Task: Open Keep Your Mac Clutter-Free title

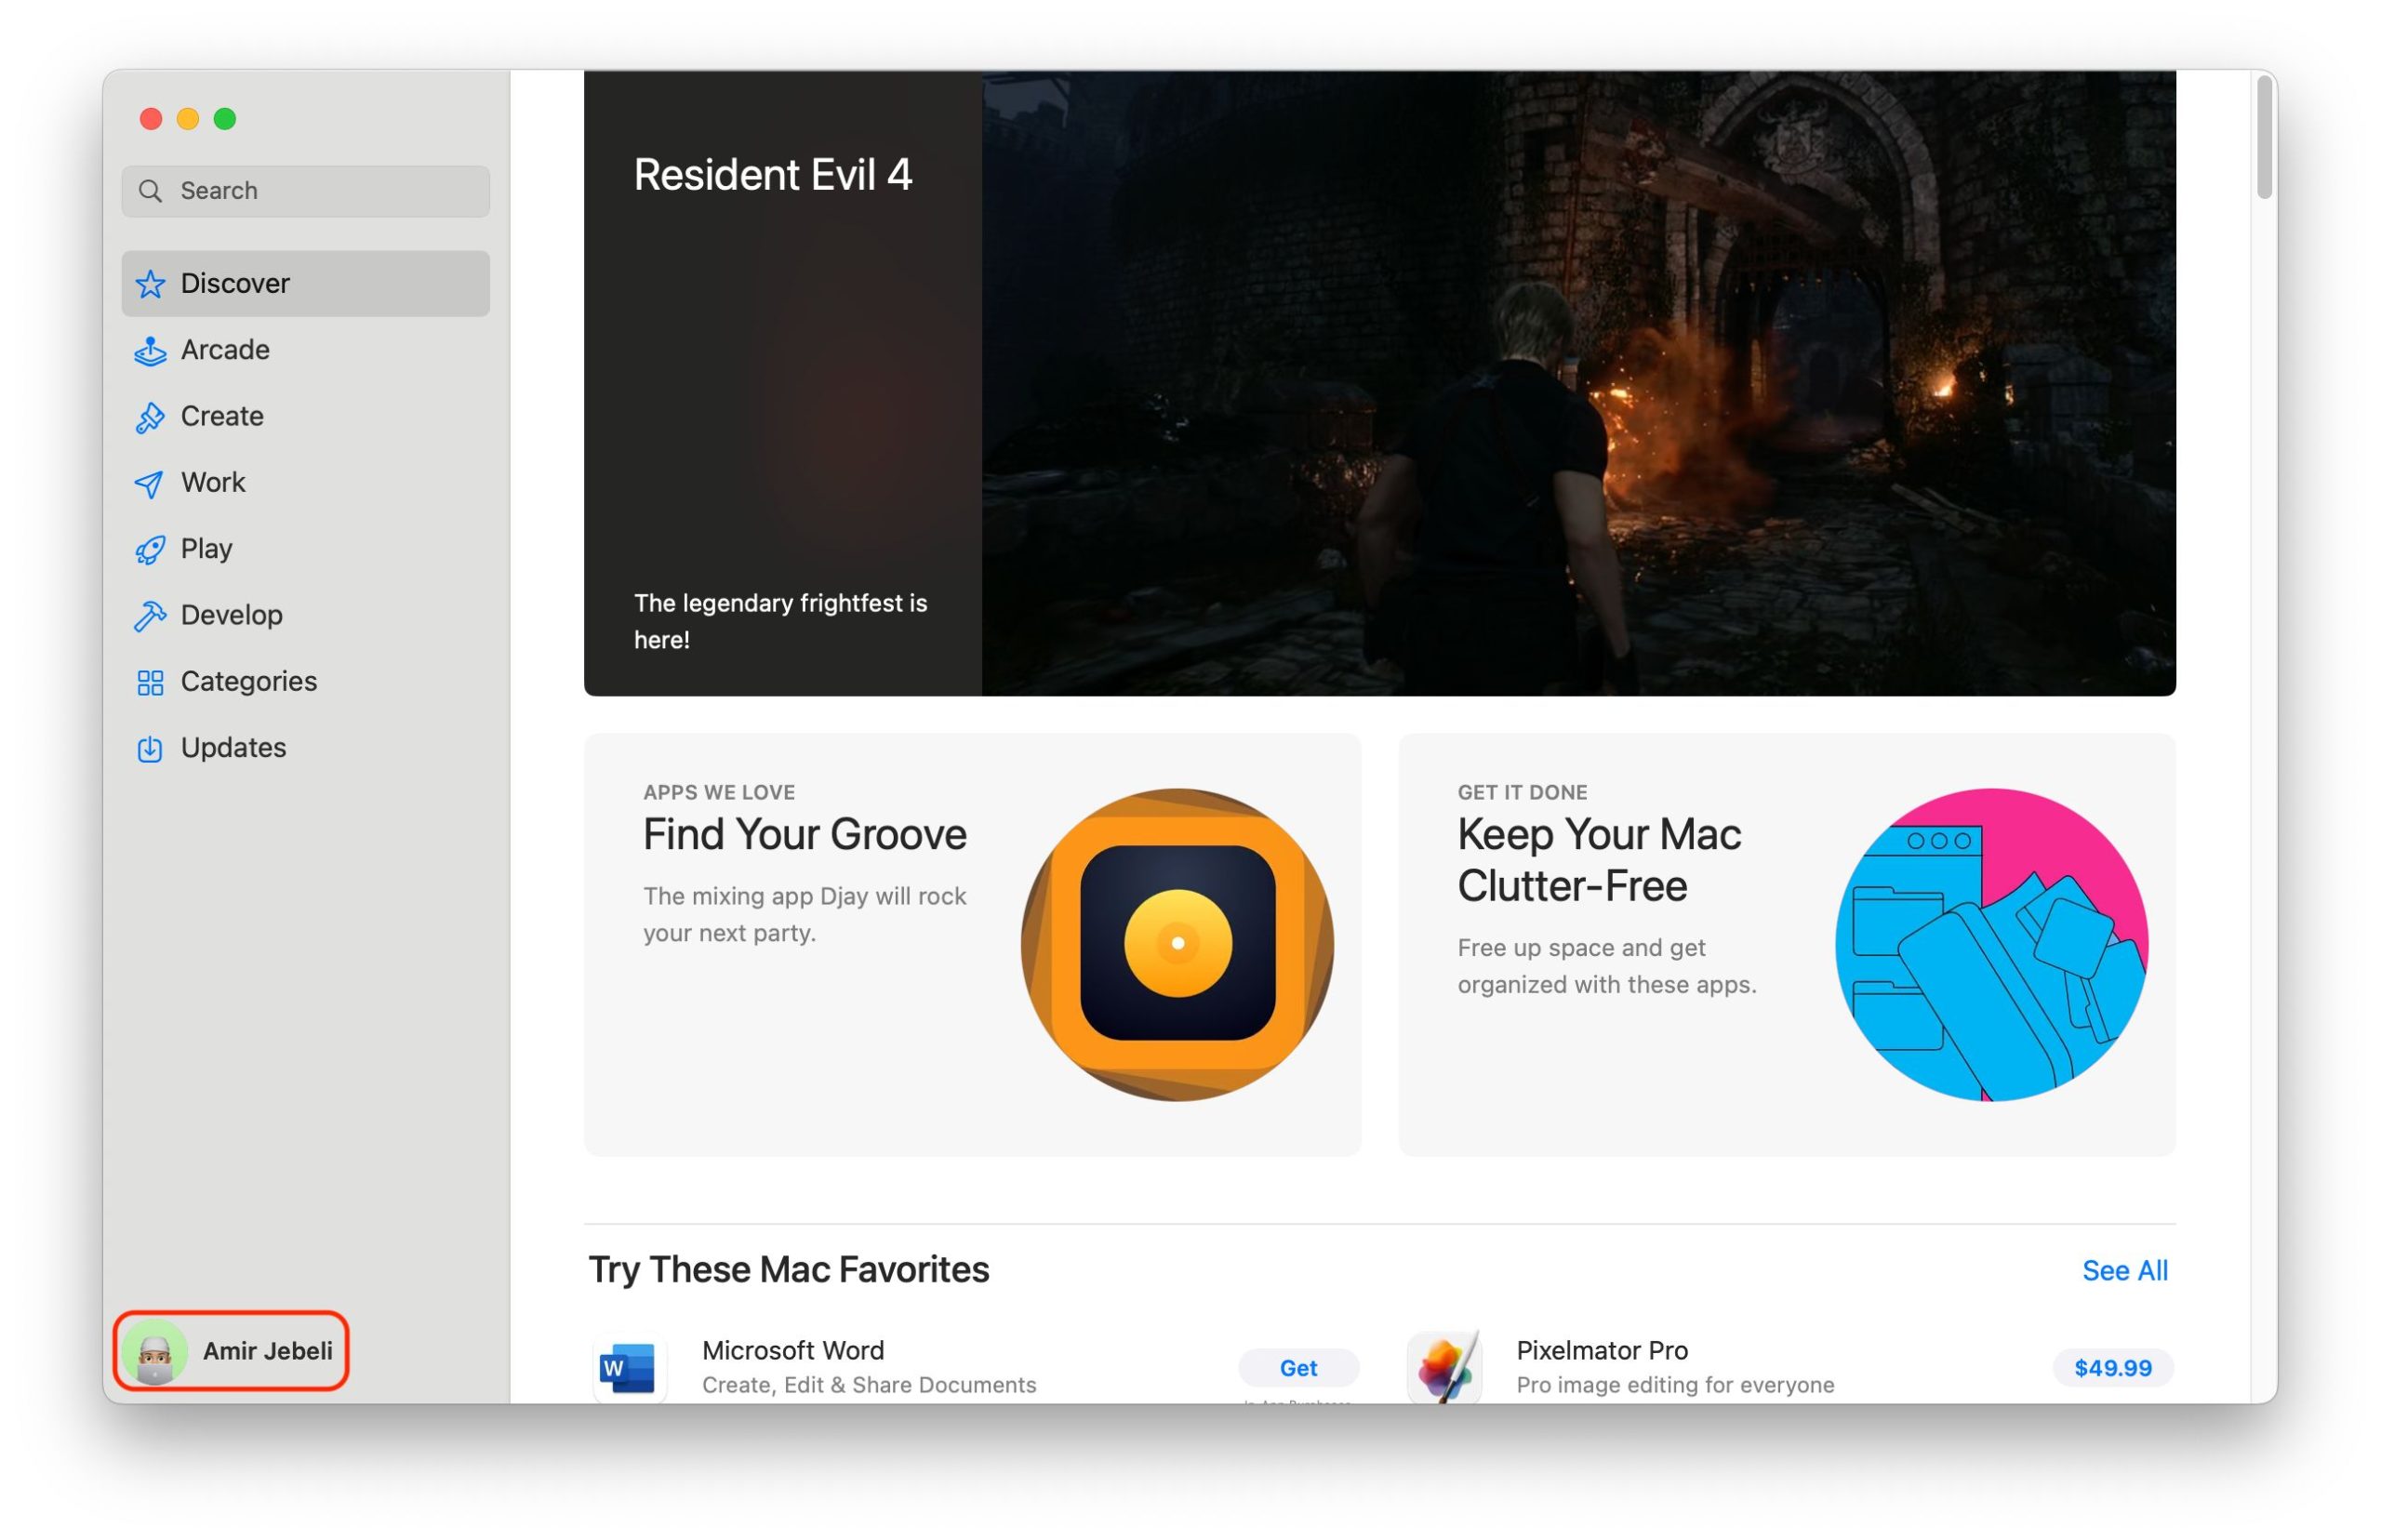Action: pyautogui.click(x=1598, y=860)
